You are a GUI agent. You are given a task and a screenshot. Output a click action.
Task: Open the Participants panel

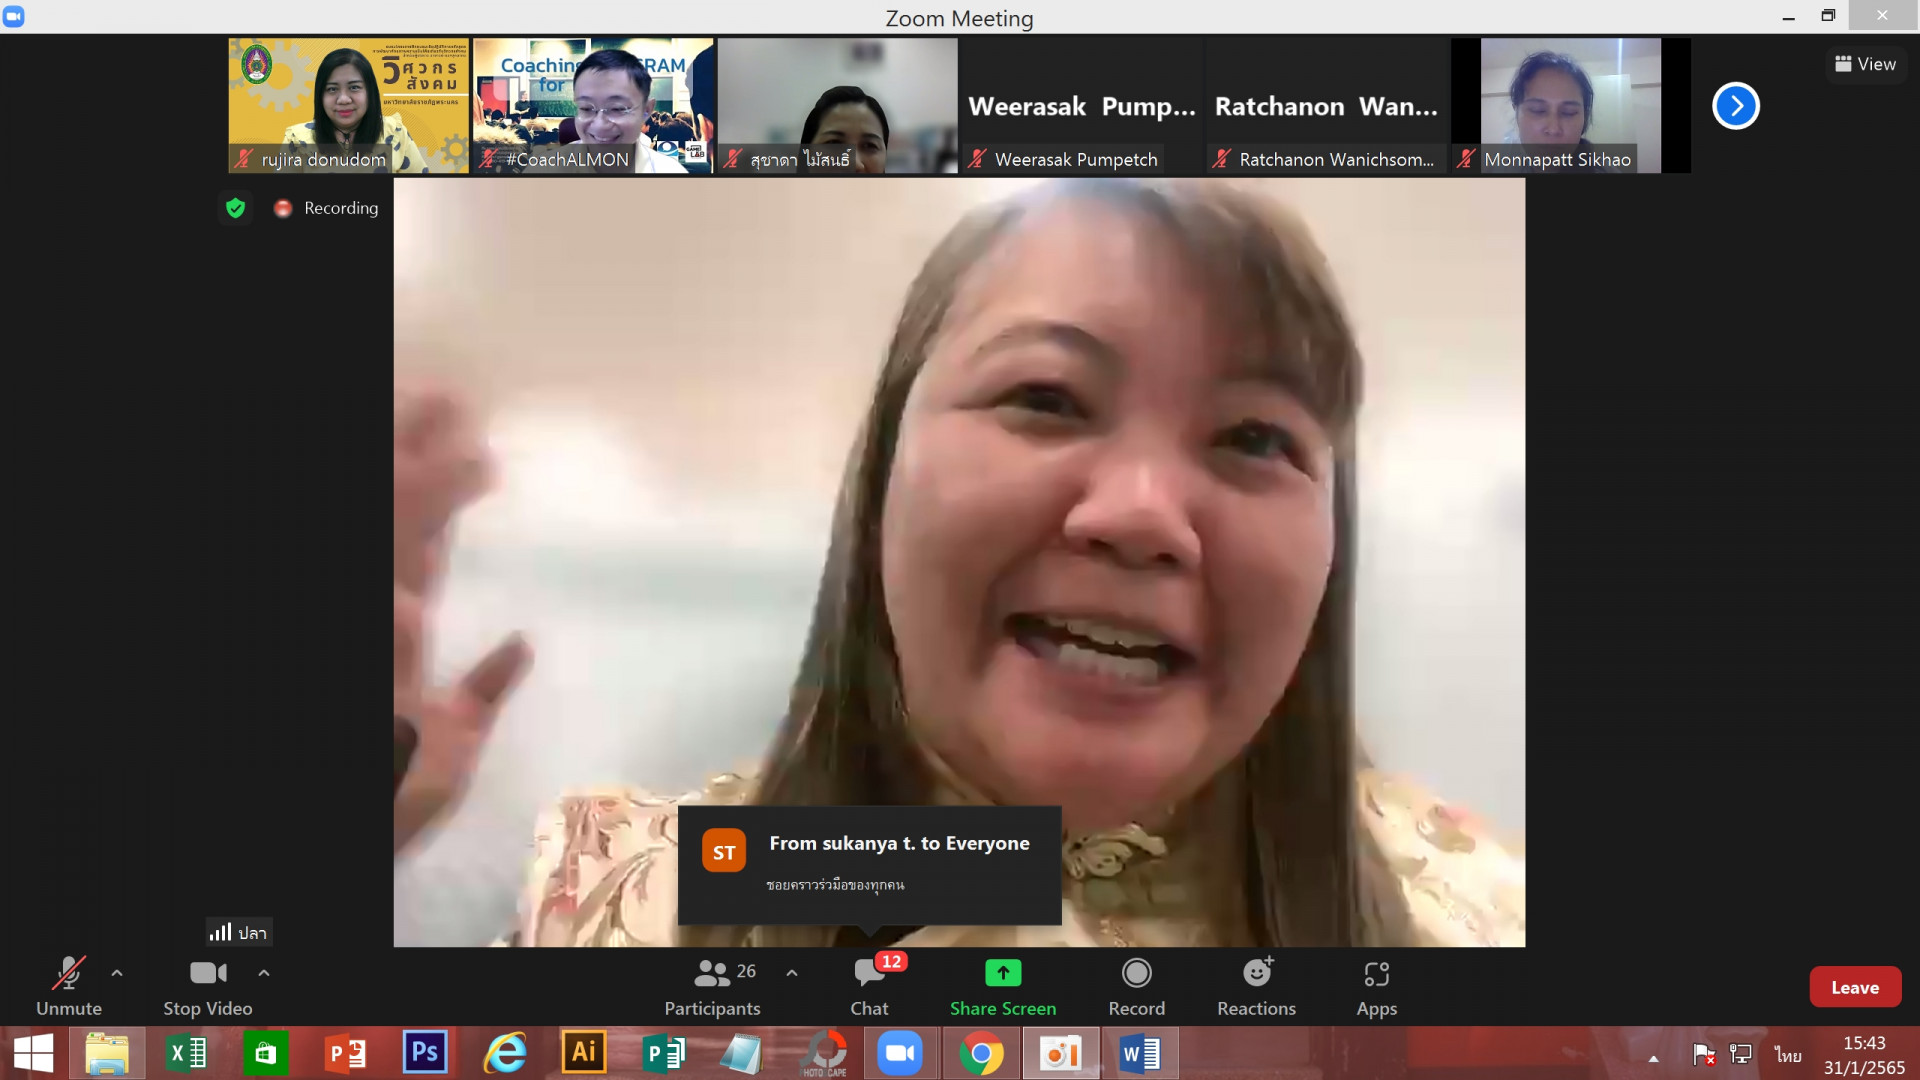(713, 986)
